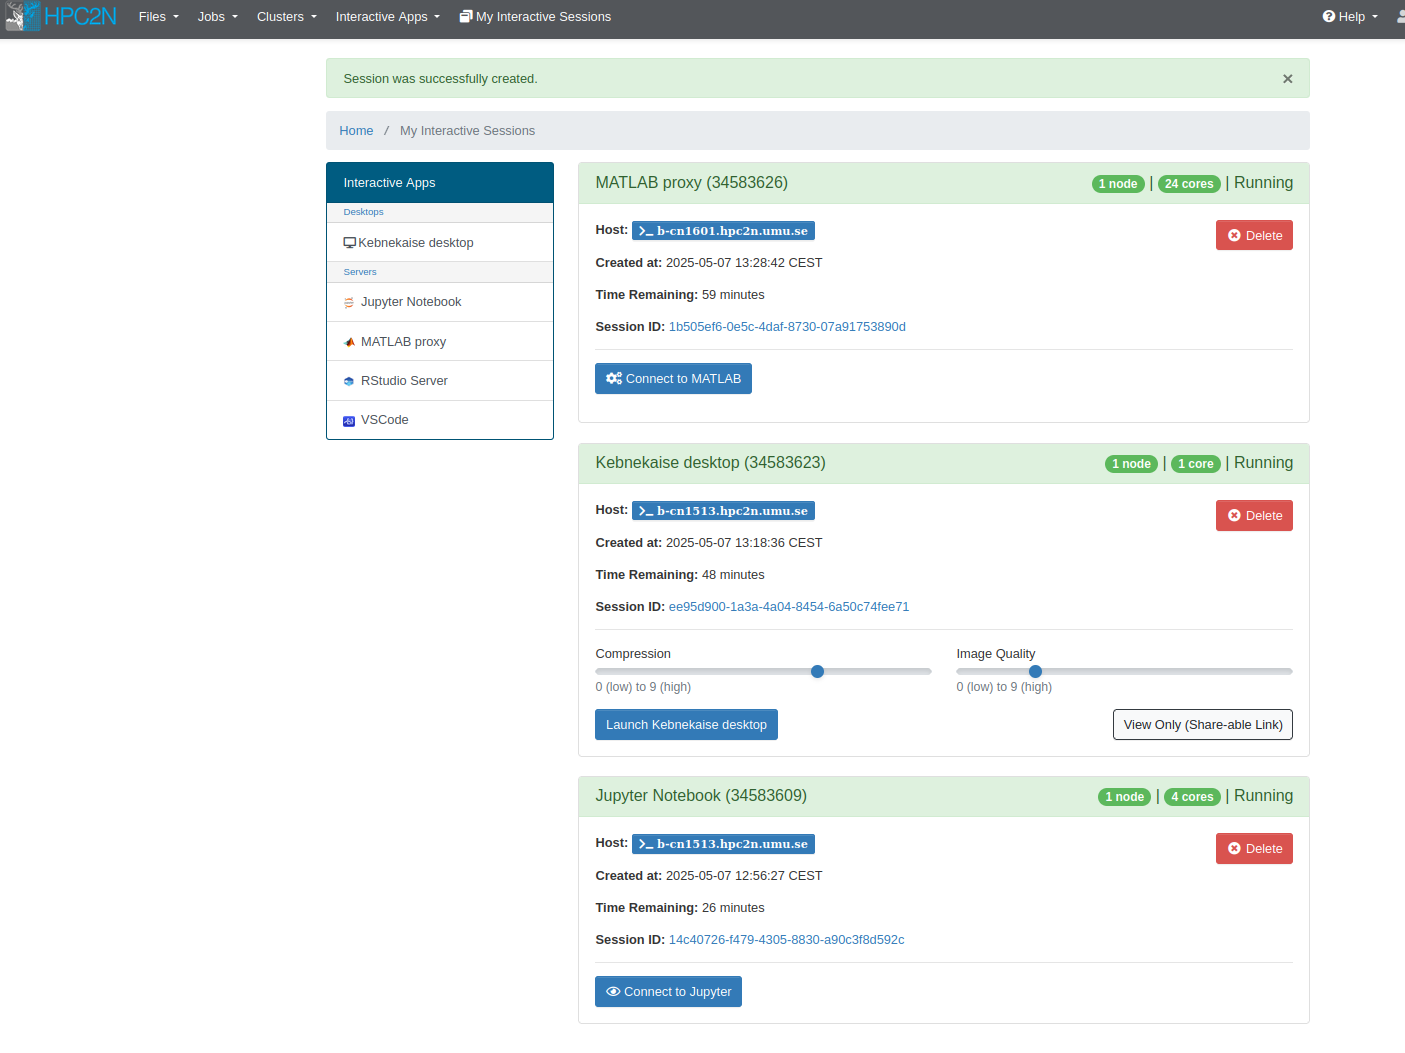The width and height of the screenshot is (1405, 1053).
Task: Open session ID link 14c40726-f479-4305-8830-a90c3f8d592c
Action: click(786, 940)
